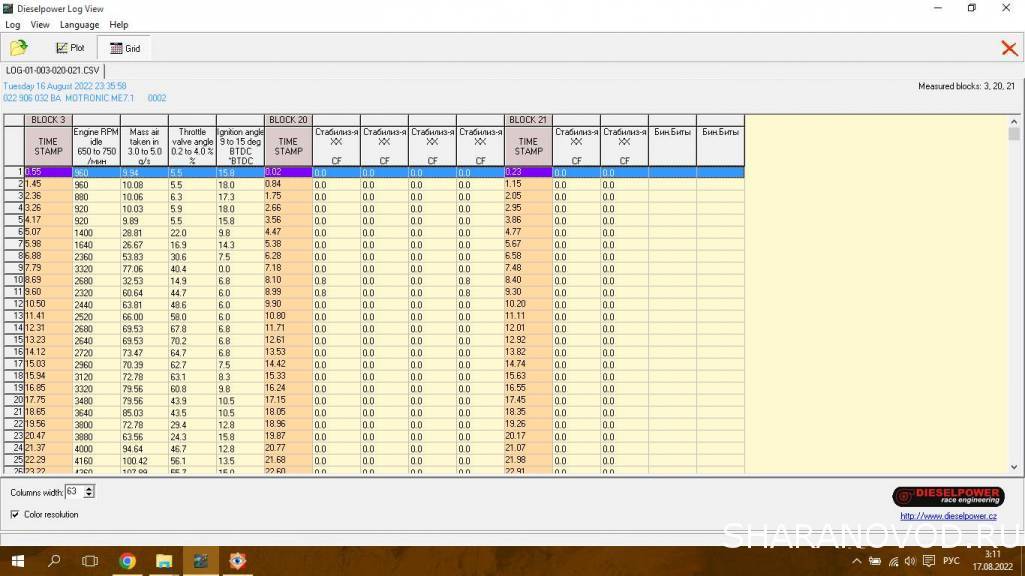This screenshot has height=576, width=1025.
Task: Close the log with the red X icon
Action: 1008,48
